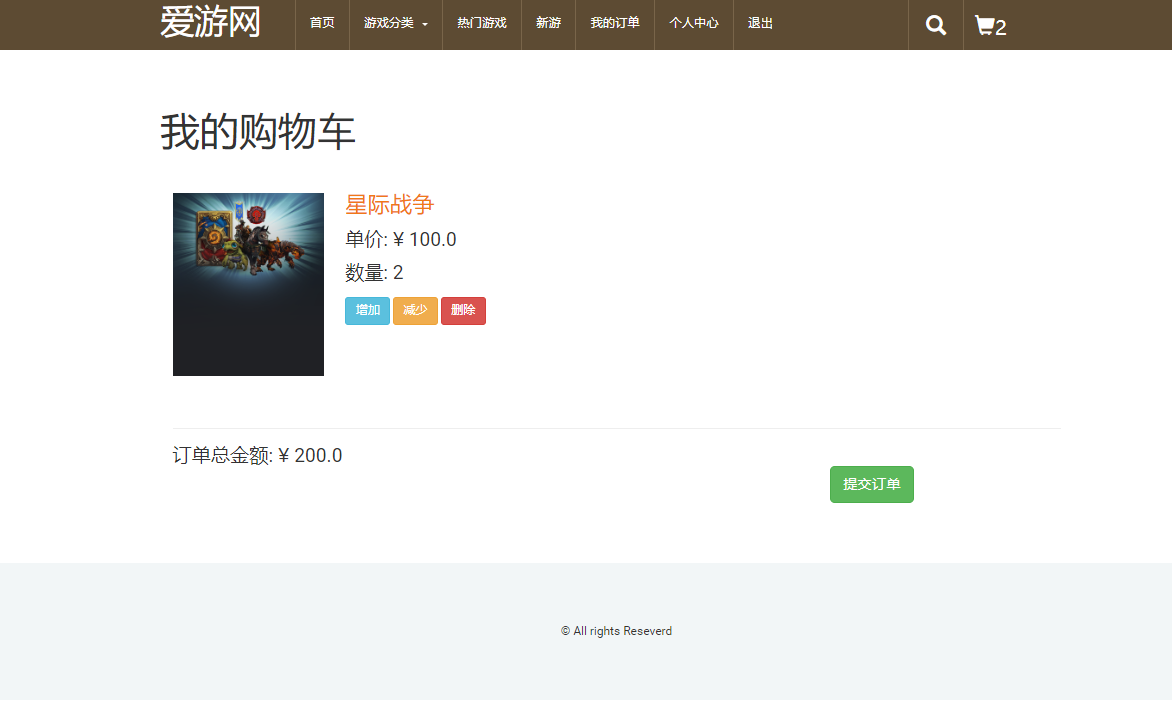Increase quantity with the 增加 button
The height and width of the screenshot is (723, 1172).
click(367, 311)
